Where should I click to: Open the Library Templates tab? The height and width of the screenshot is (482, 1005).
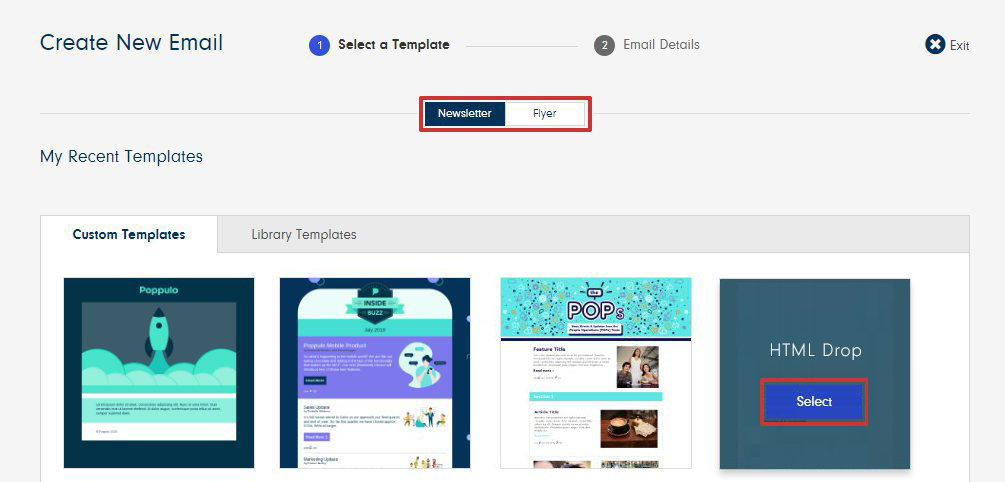tap(304, 235)
